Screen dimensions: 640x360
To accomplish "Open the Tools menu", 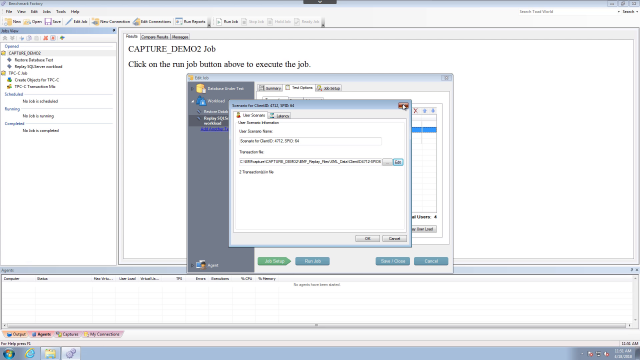I will point(61,12).
